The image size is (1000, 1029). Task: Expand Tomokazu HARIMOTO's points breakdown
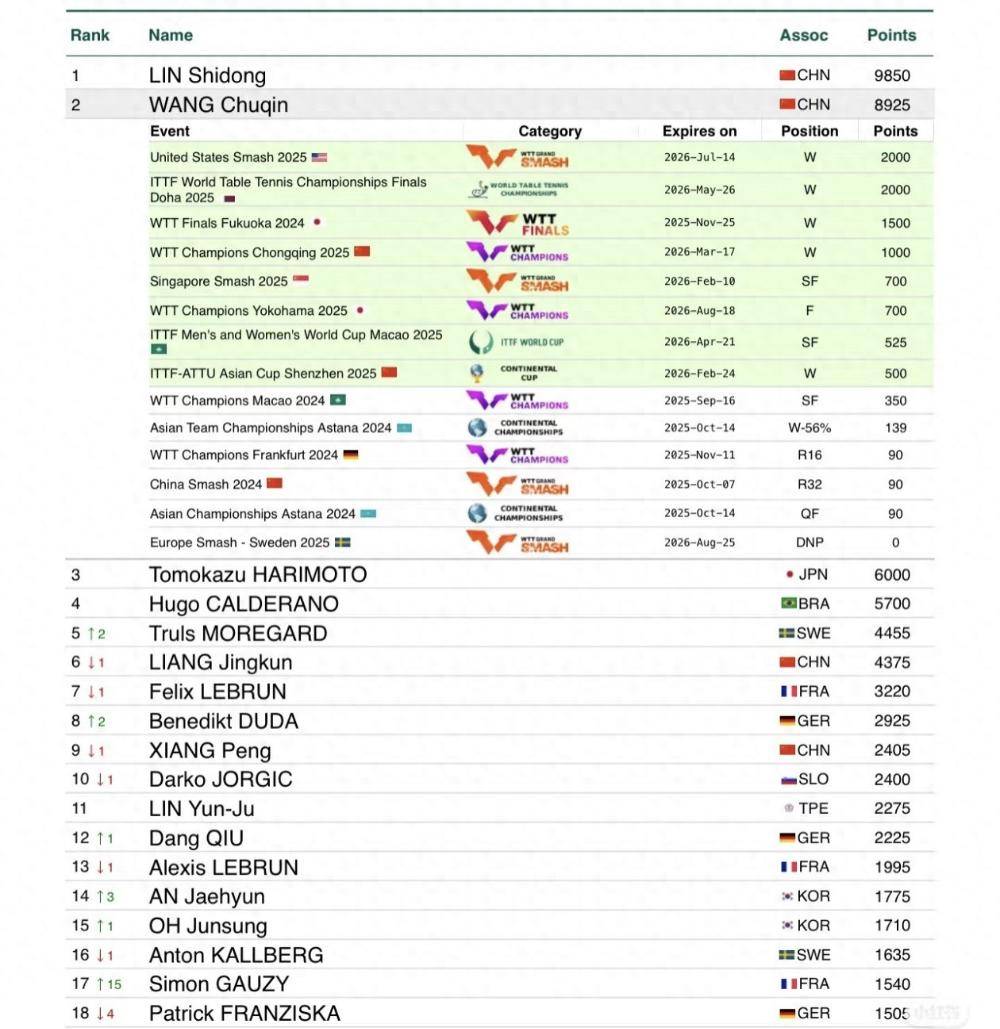point(499,574)
